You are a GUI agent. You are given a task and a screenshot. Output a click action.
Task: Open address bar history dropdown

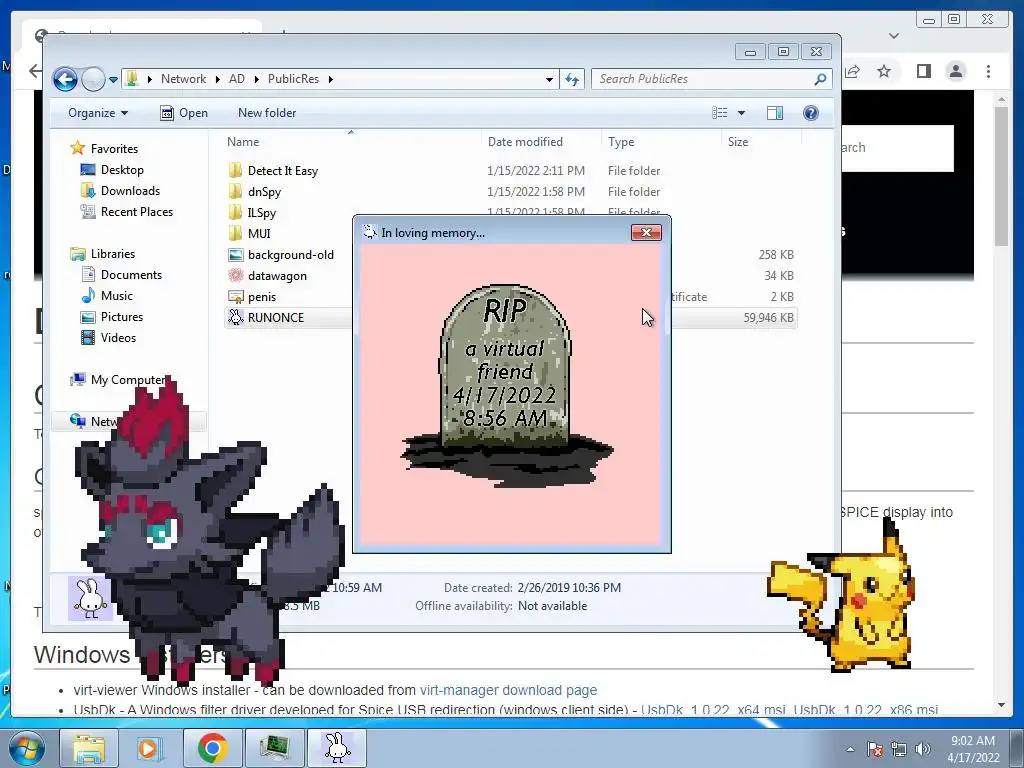pos(549,79)
